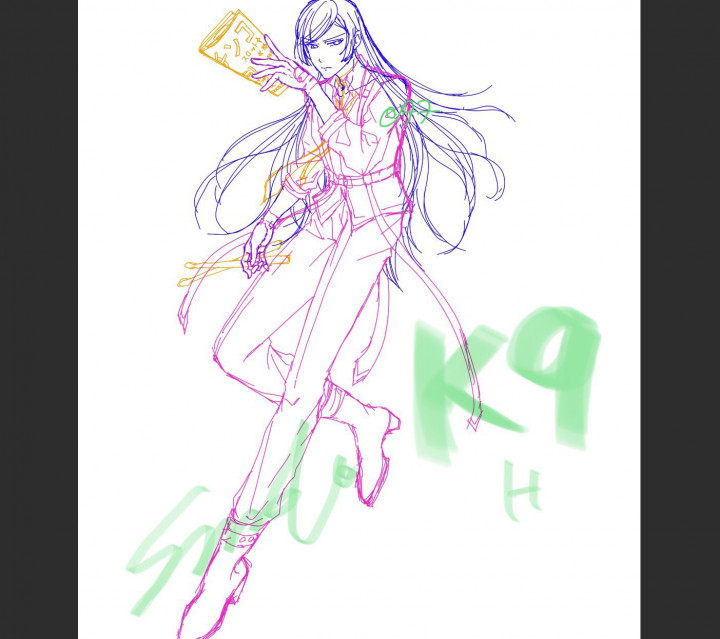Click the small green letter H
The width and height of the screenshot is (720, 639).
tap(522, 489)
